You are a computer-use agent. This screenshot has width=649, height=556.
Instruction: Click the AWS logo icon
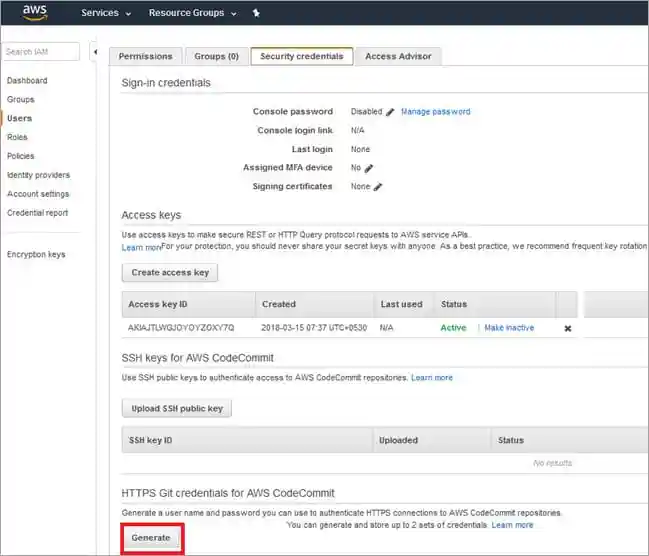pos(35,13)
